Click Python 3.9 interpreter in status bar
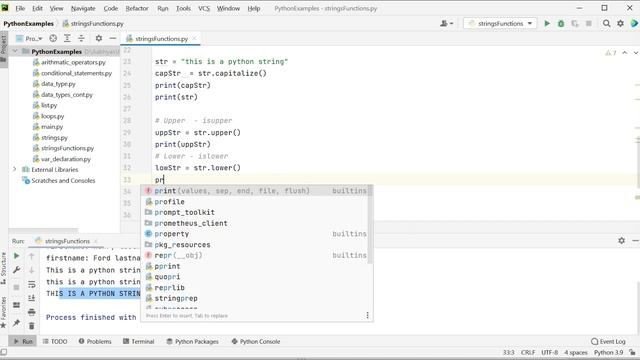This screenshot has width=640, height=360. pos(608,352)
